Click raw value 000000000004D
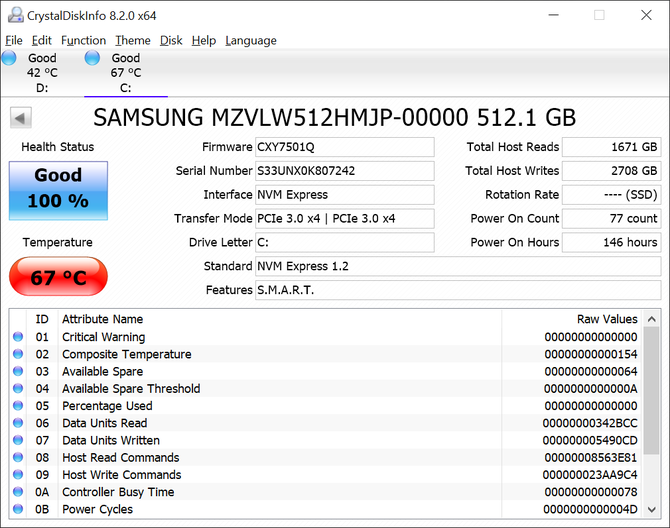This screenshot has height=528, width=670. click(x=591, y=509)
